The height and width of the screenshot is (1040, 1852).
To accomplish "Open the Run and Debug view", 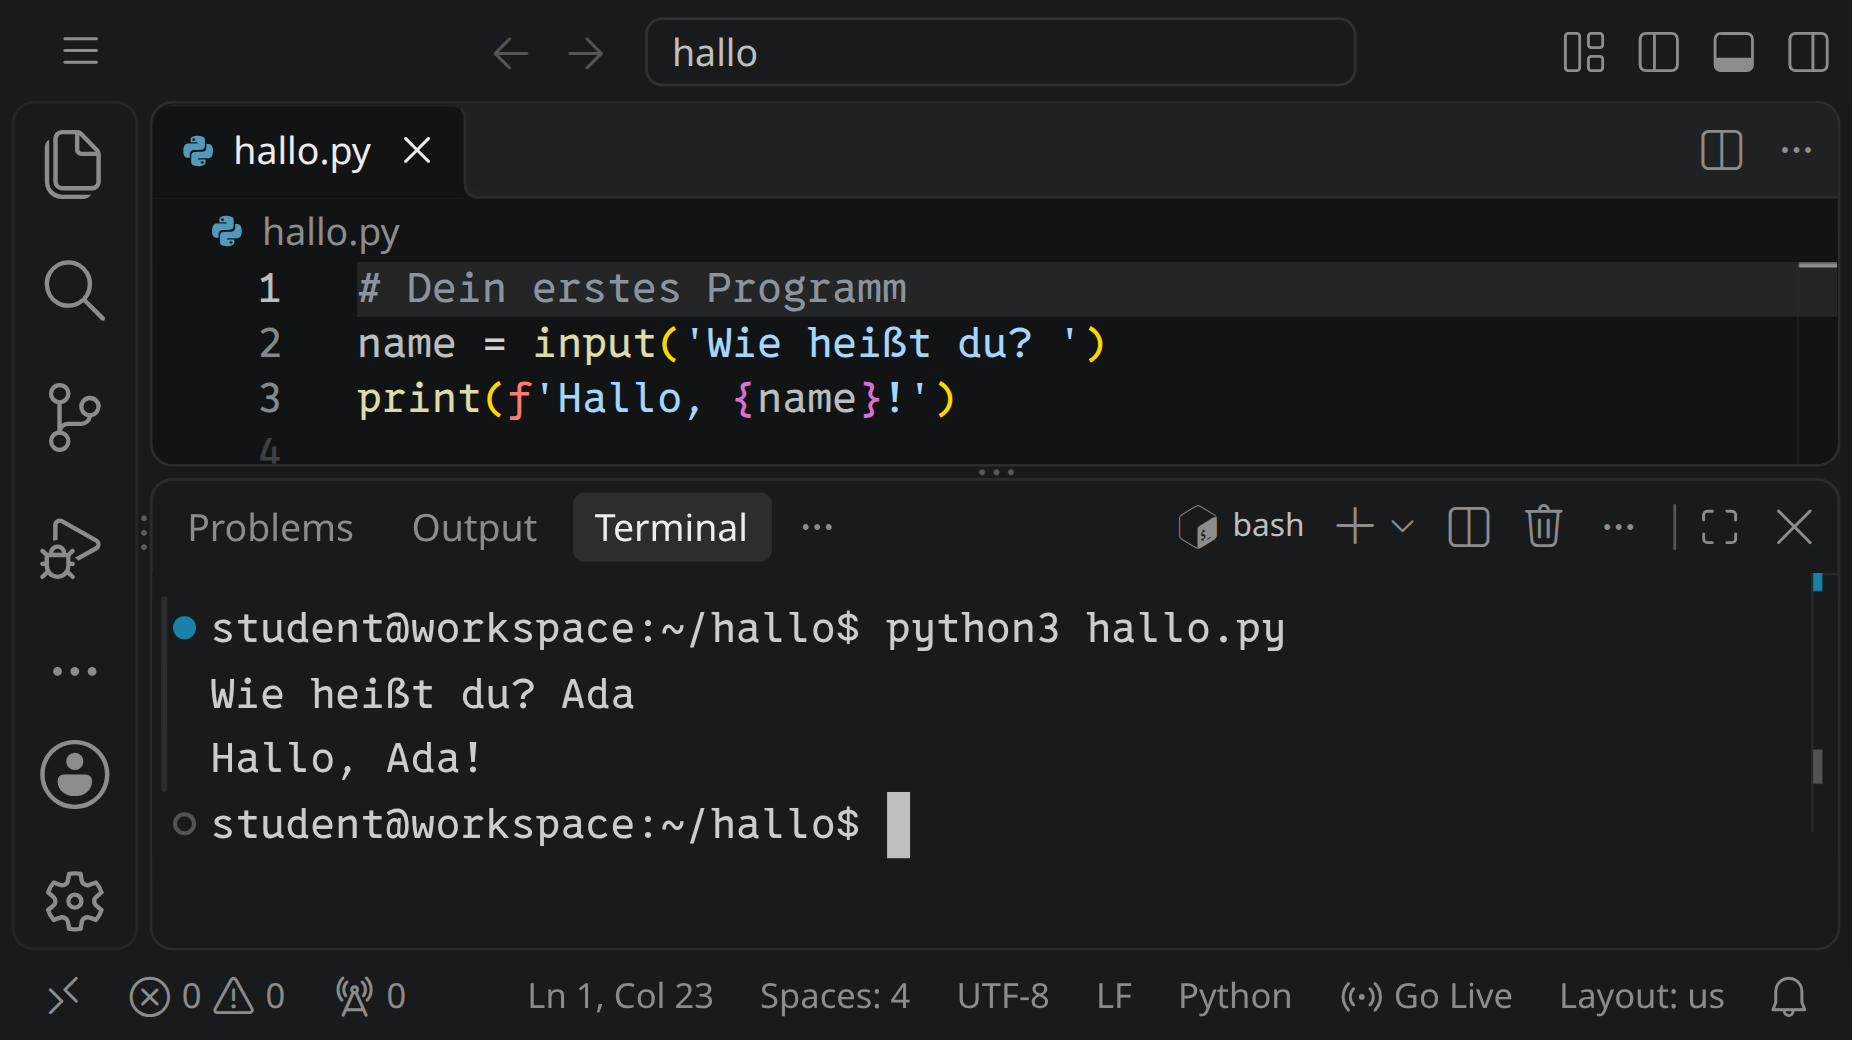I will tap(70, 548).
